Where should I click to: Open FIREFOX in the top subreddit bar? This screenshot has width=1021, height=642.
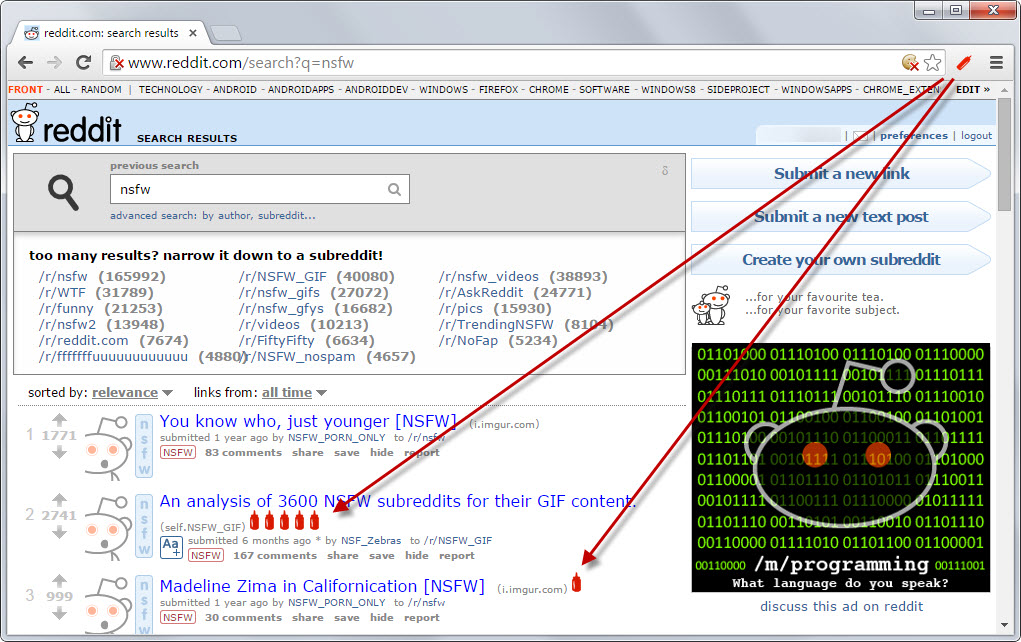pyautogui.click(x=499, y=89)
